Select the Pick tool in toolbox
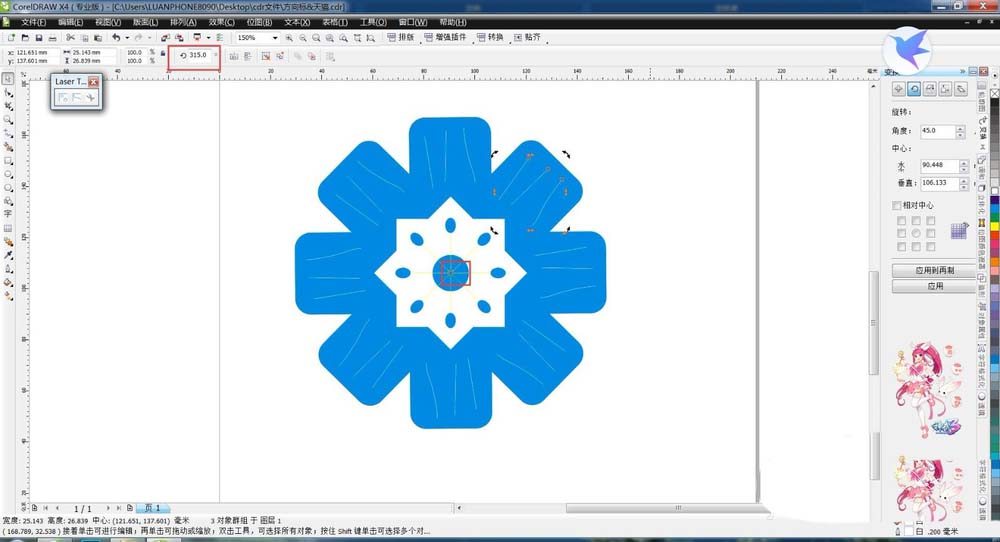 click(x=8, y=79)
